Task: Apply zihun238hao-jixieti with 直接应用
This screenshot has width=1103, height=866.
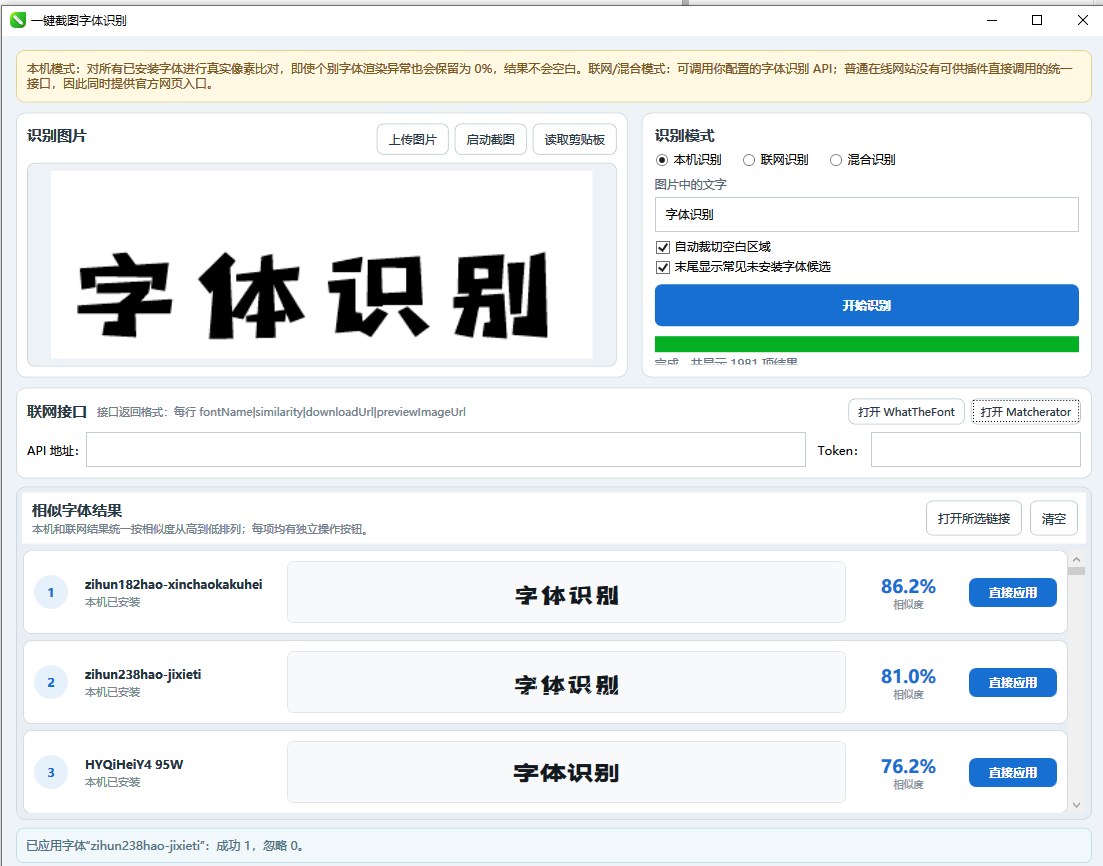Action: [x=1012, y=682]
